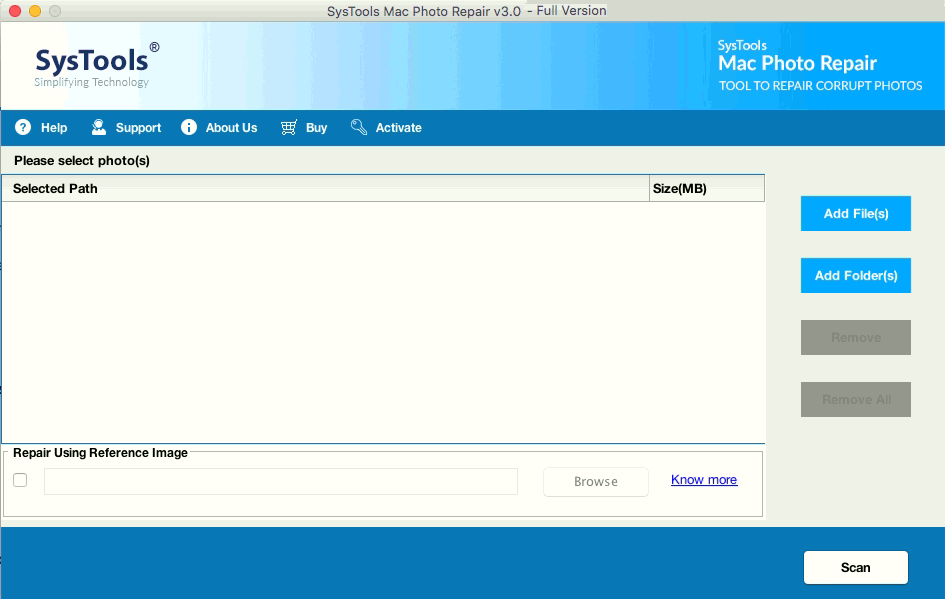Viewport: 945px width, 599px height.
Task: Click the Activate key icon
Action: [x=359, y=127]
